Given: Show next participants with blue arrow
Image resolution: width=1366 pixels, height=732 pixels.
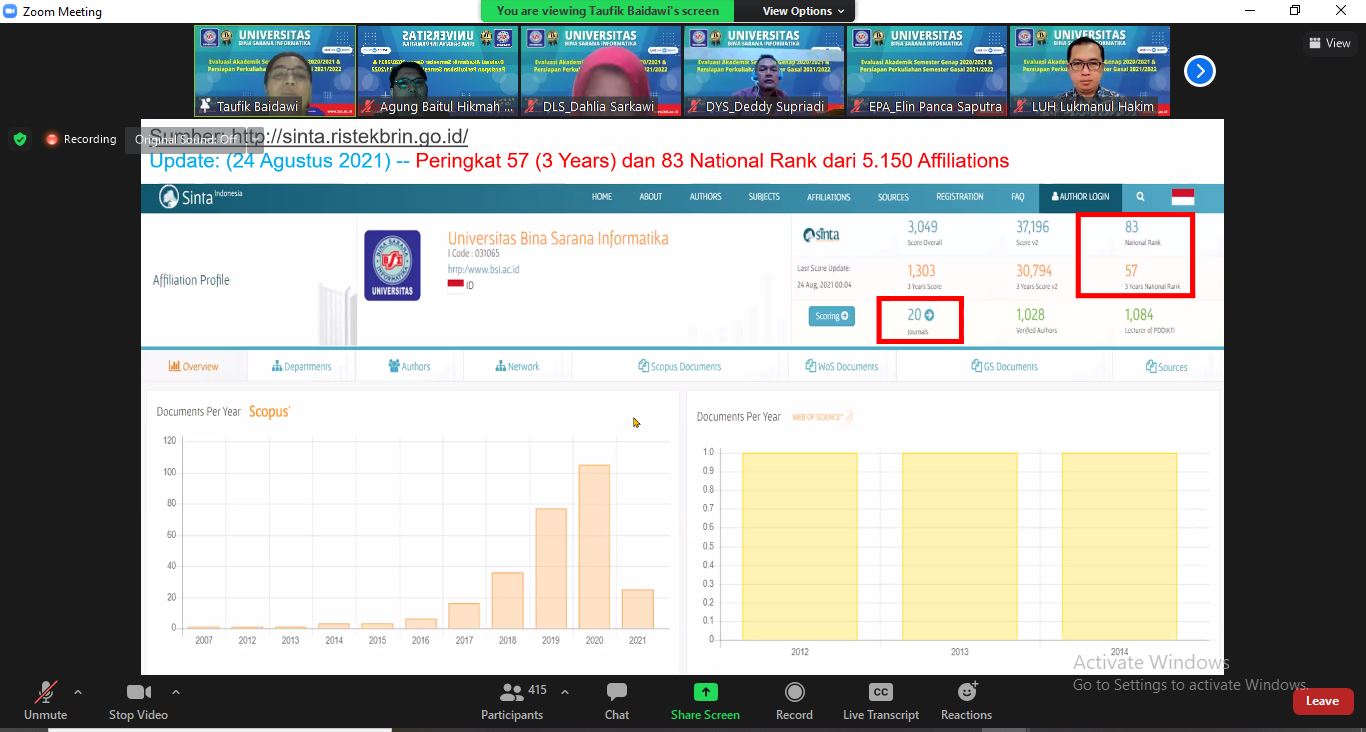Looking at the screenshot, I should point(1200,71).
